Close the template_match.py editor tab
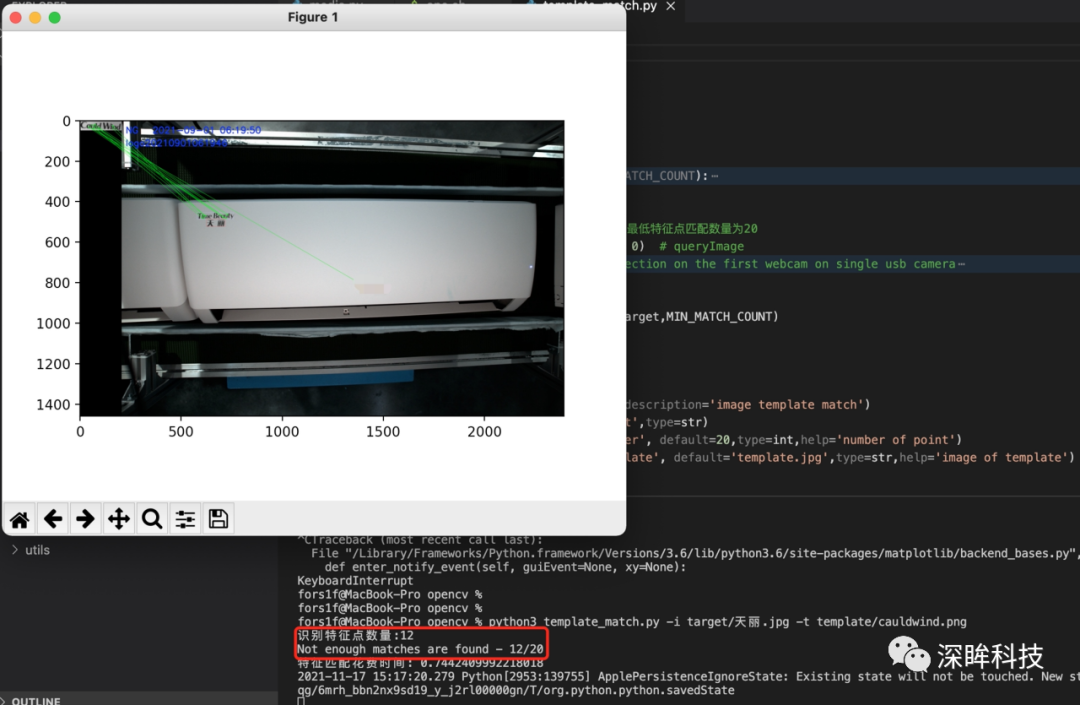This screenshot has height=705, width=1080. click(670, 6)
